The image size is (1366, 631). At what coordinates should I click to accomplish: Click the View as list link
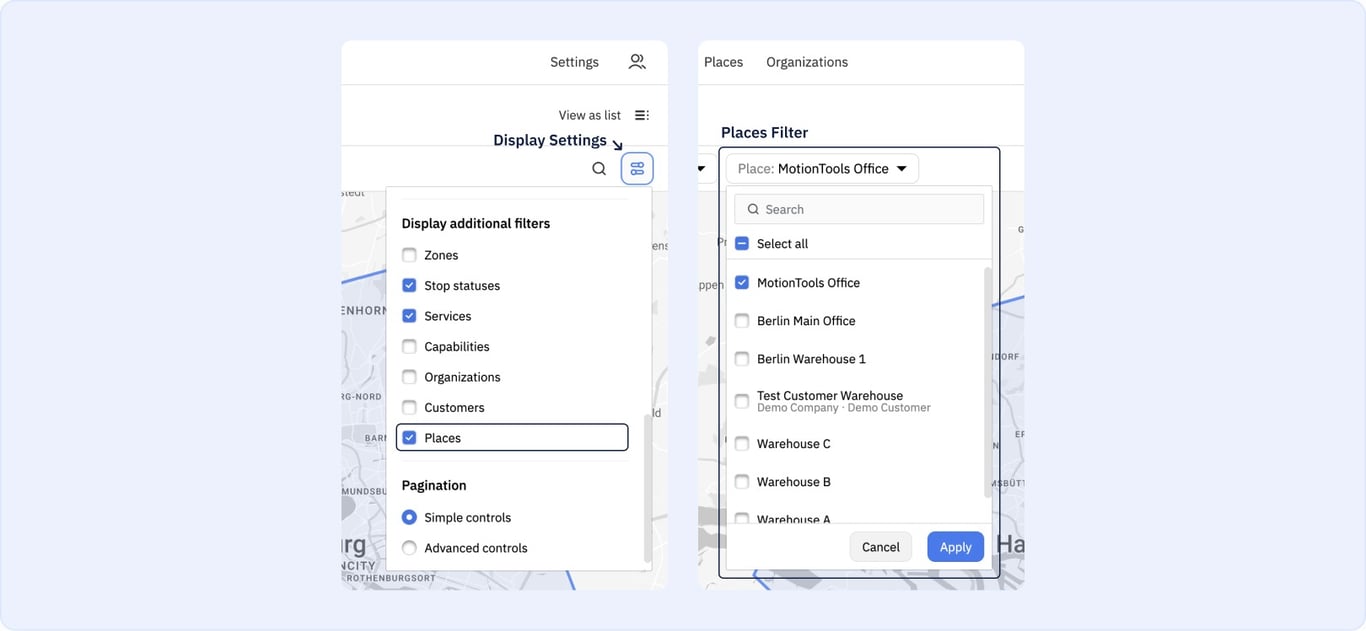click(590, 115)
